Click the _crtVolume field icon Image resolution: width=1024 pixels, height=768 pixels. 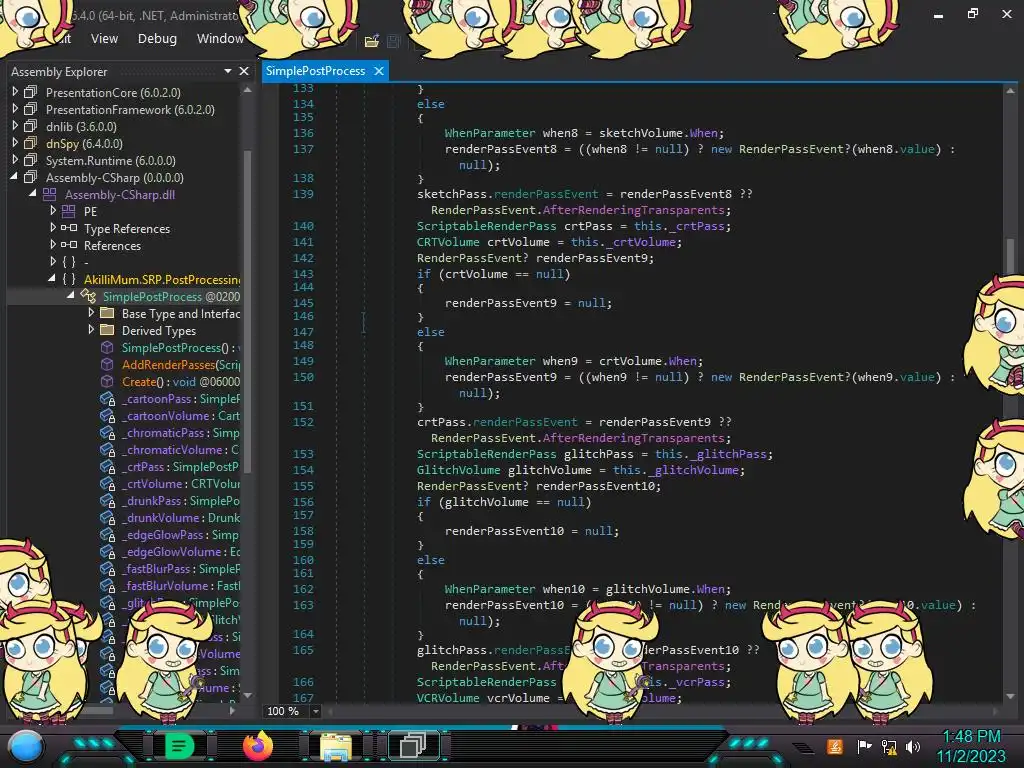[107, 483]
